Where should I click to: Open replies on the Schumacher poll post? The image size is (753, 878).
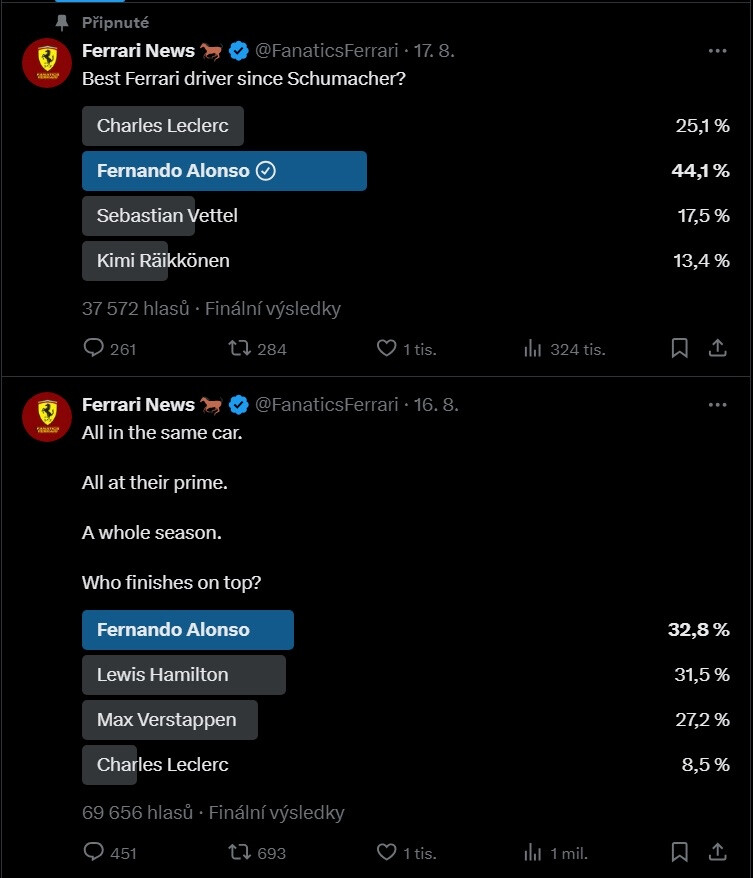click(110, 348)
